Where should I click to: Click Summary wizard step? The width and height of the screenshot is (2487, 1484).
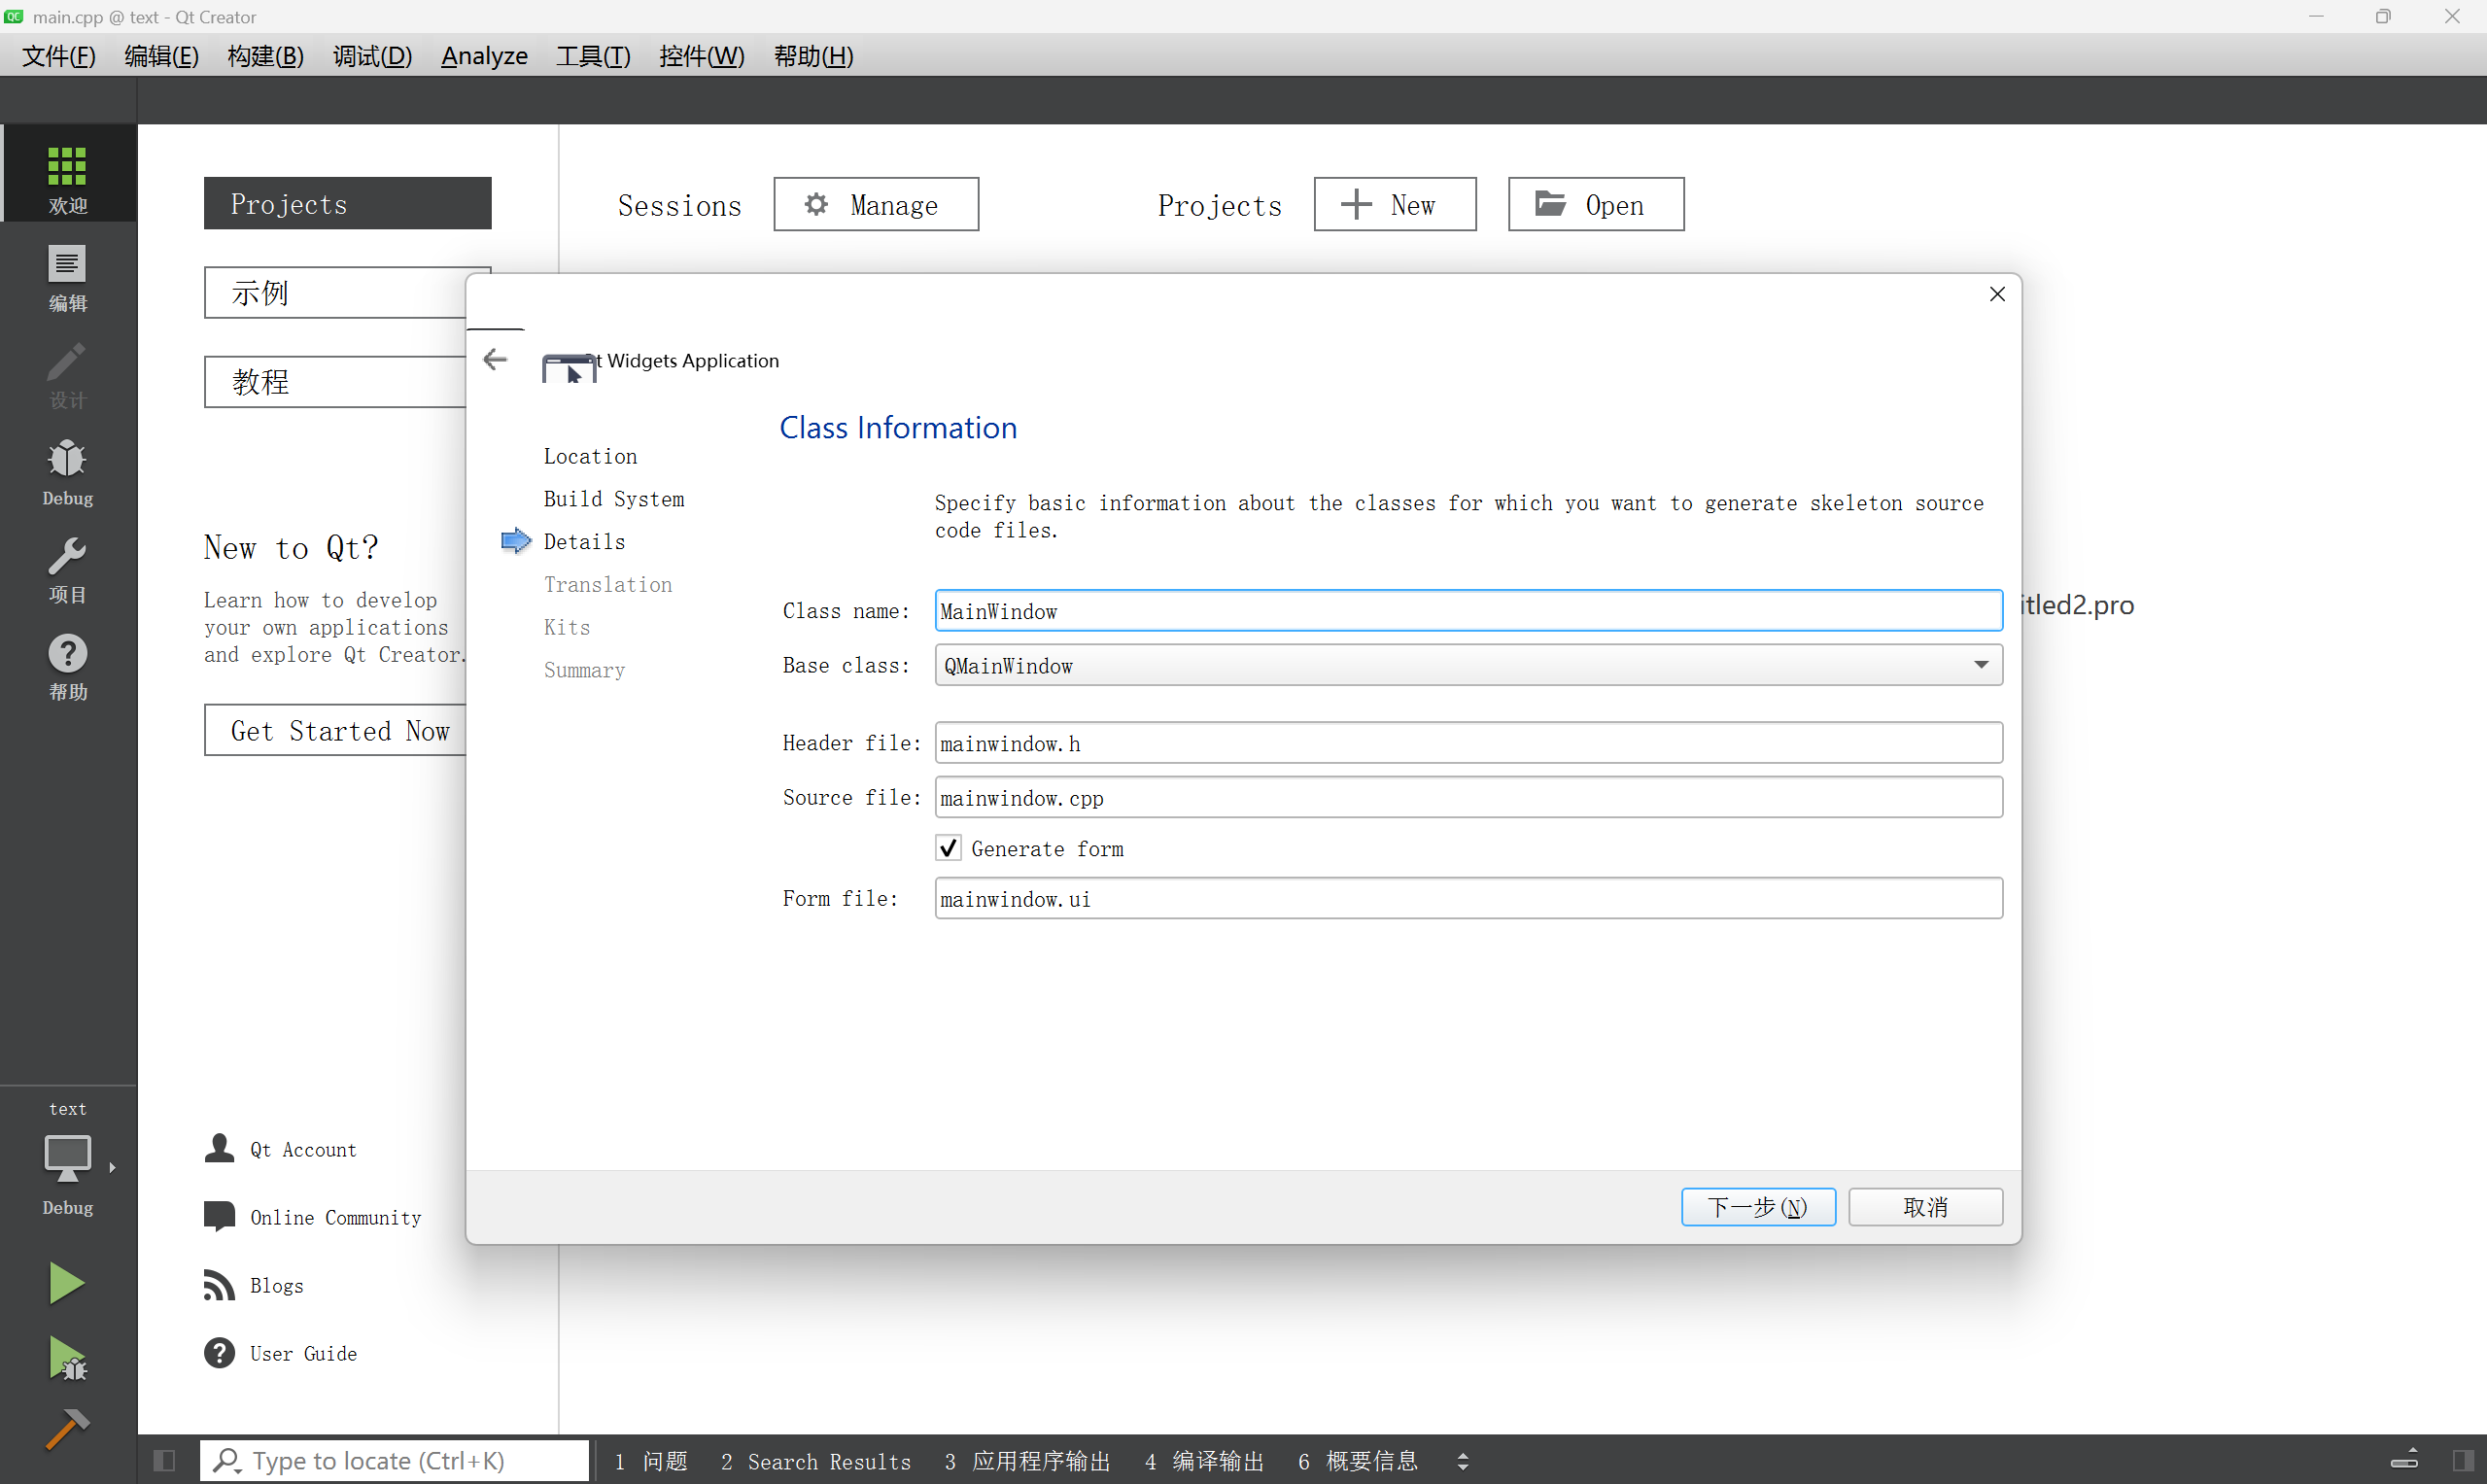tap(584, 670)
